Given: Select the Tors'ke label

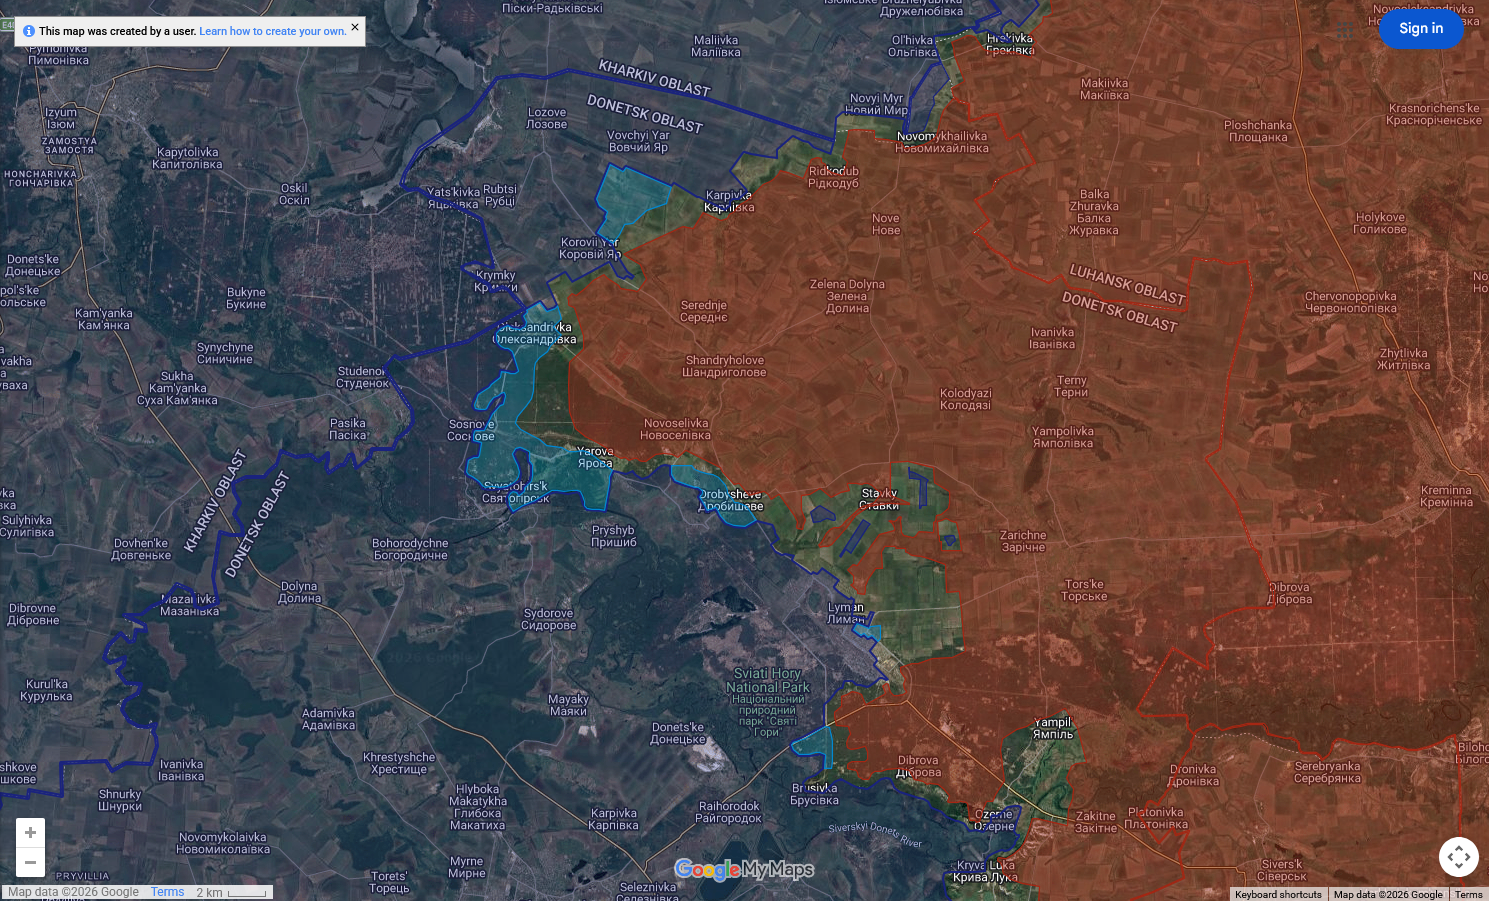Looking at the screenshot, I should [1084, 590].
